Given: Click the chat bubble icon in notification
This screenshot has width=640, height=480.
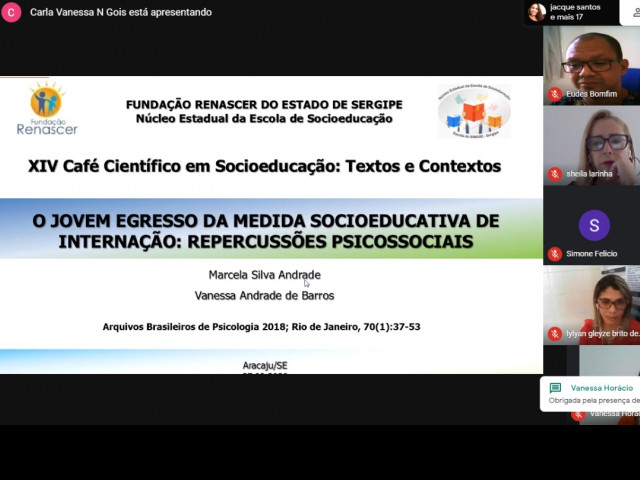Looking at the screenshot, I should [555, 388].
